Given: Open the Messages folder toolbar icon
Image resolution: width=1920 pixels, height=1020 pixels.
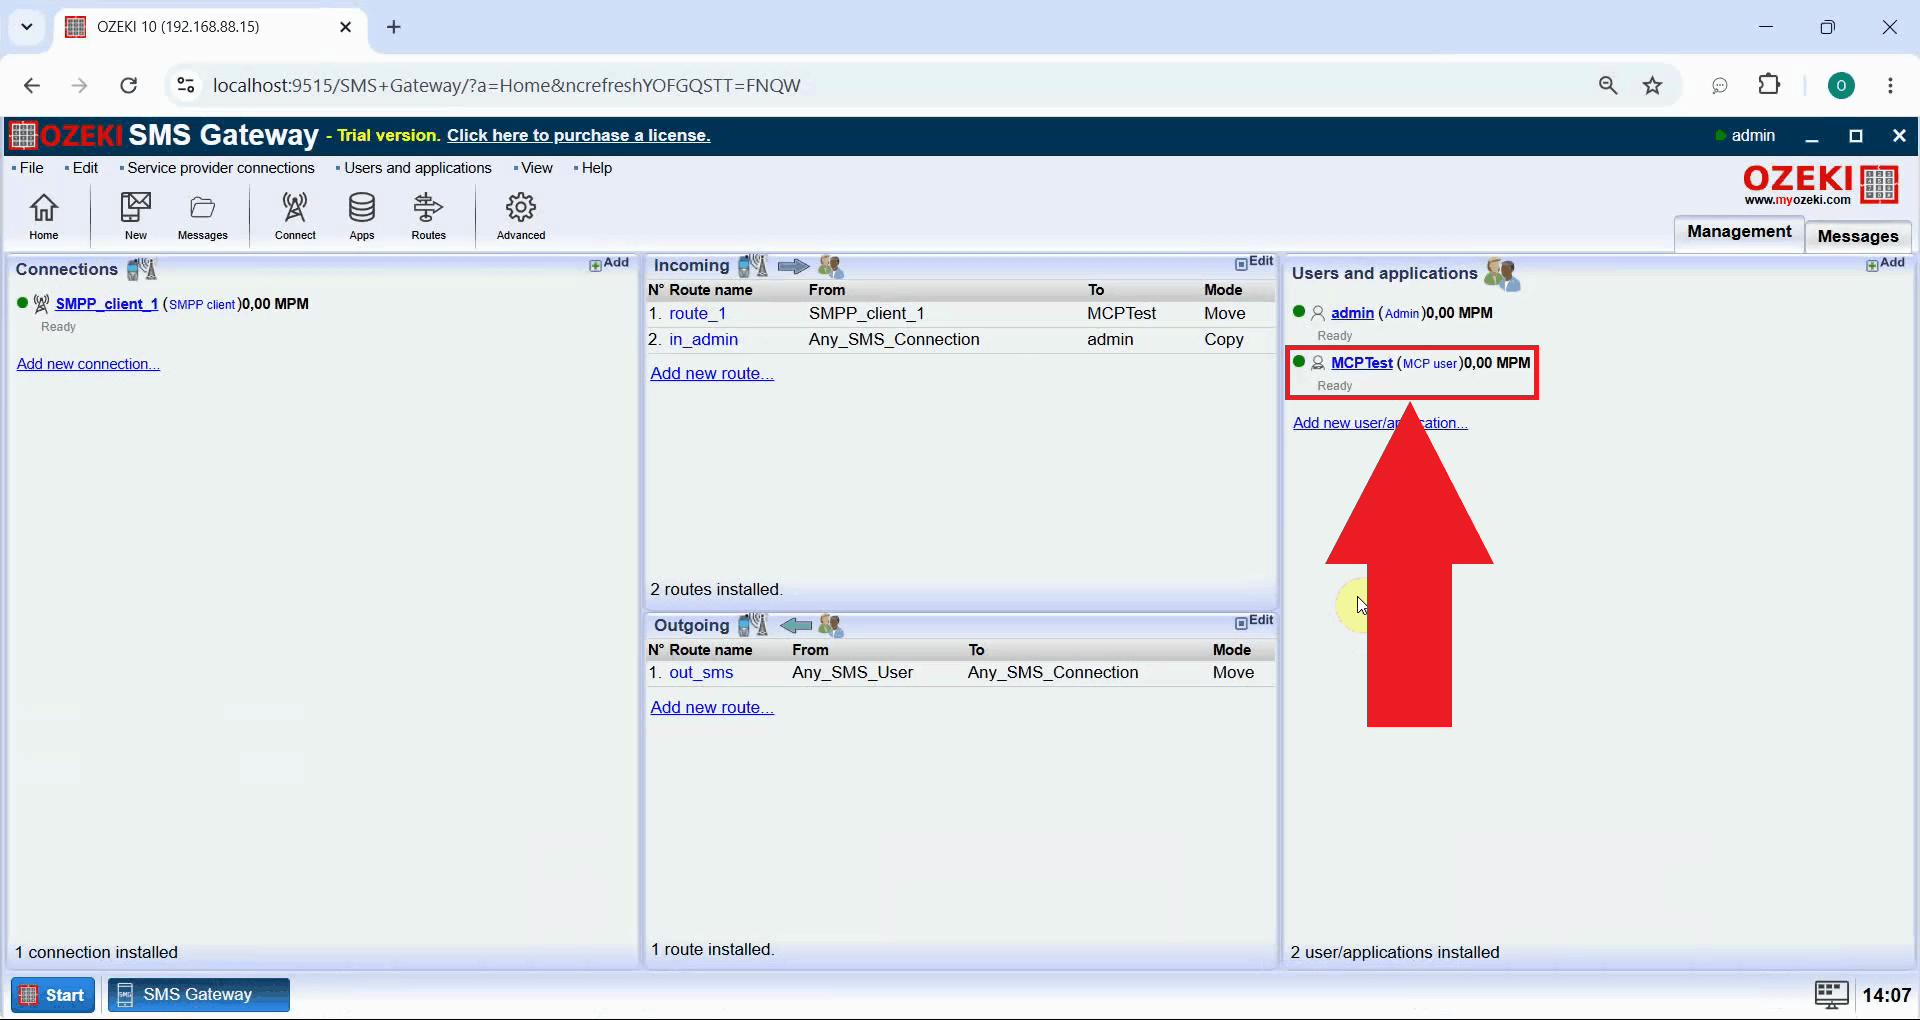Looking at the screenshot, I should pyautogui.click(x=202, y=215).
